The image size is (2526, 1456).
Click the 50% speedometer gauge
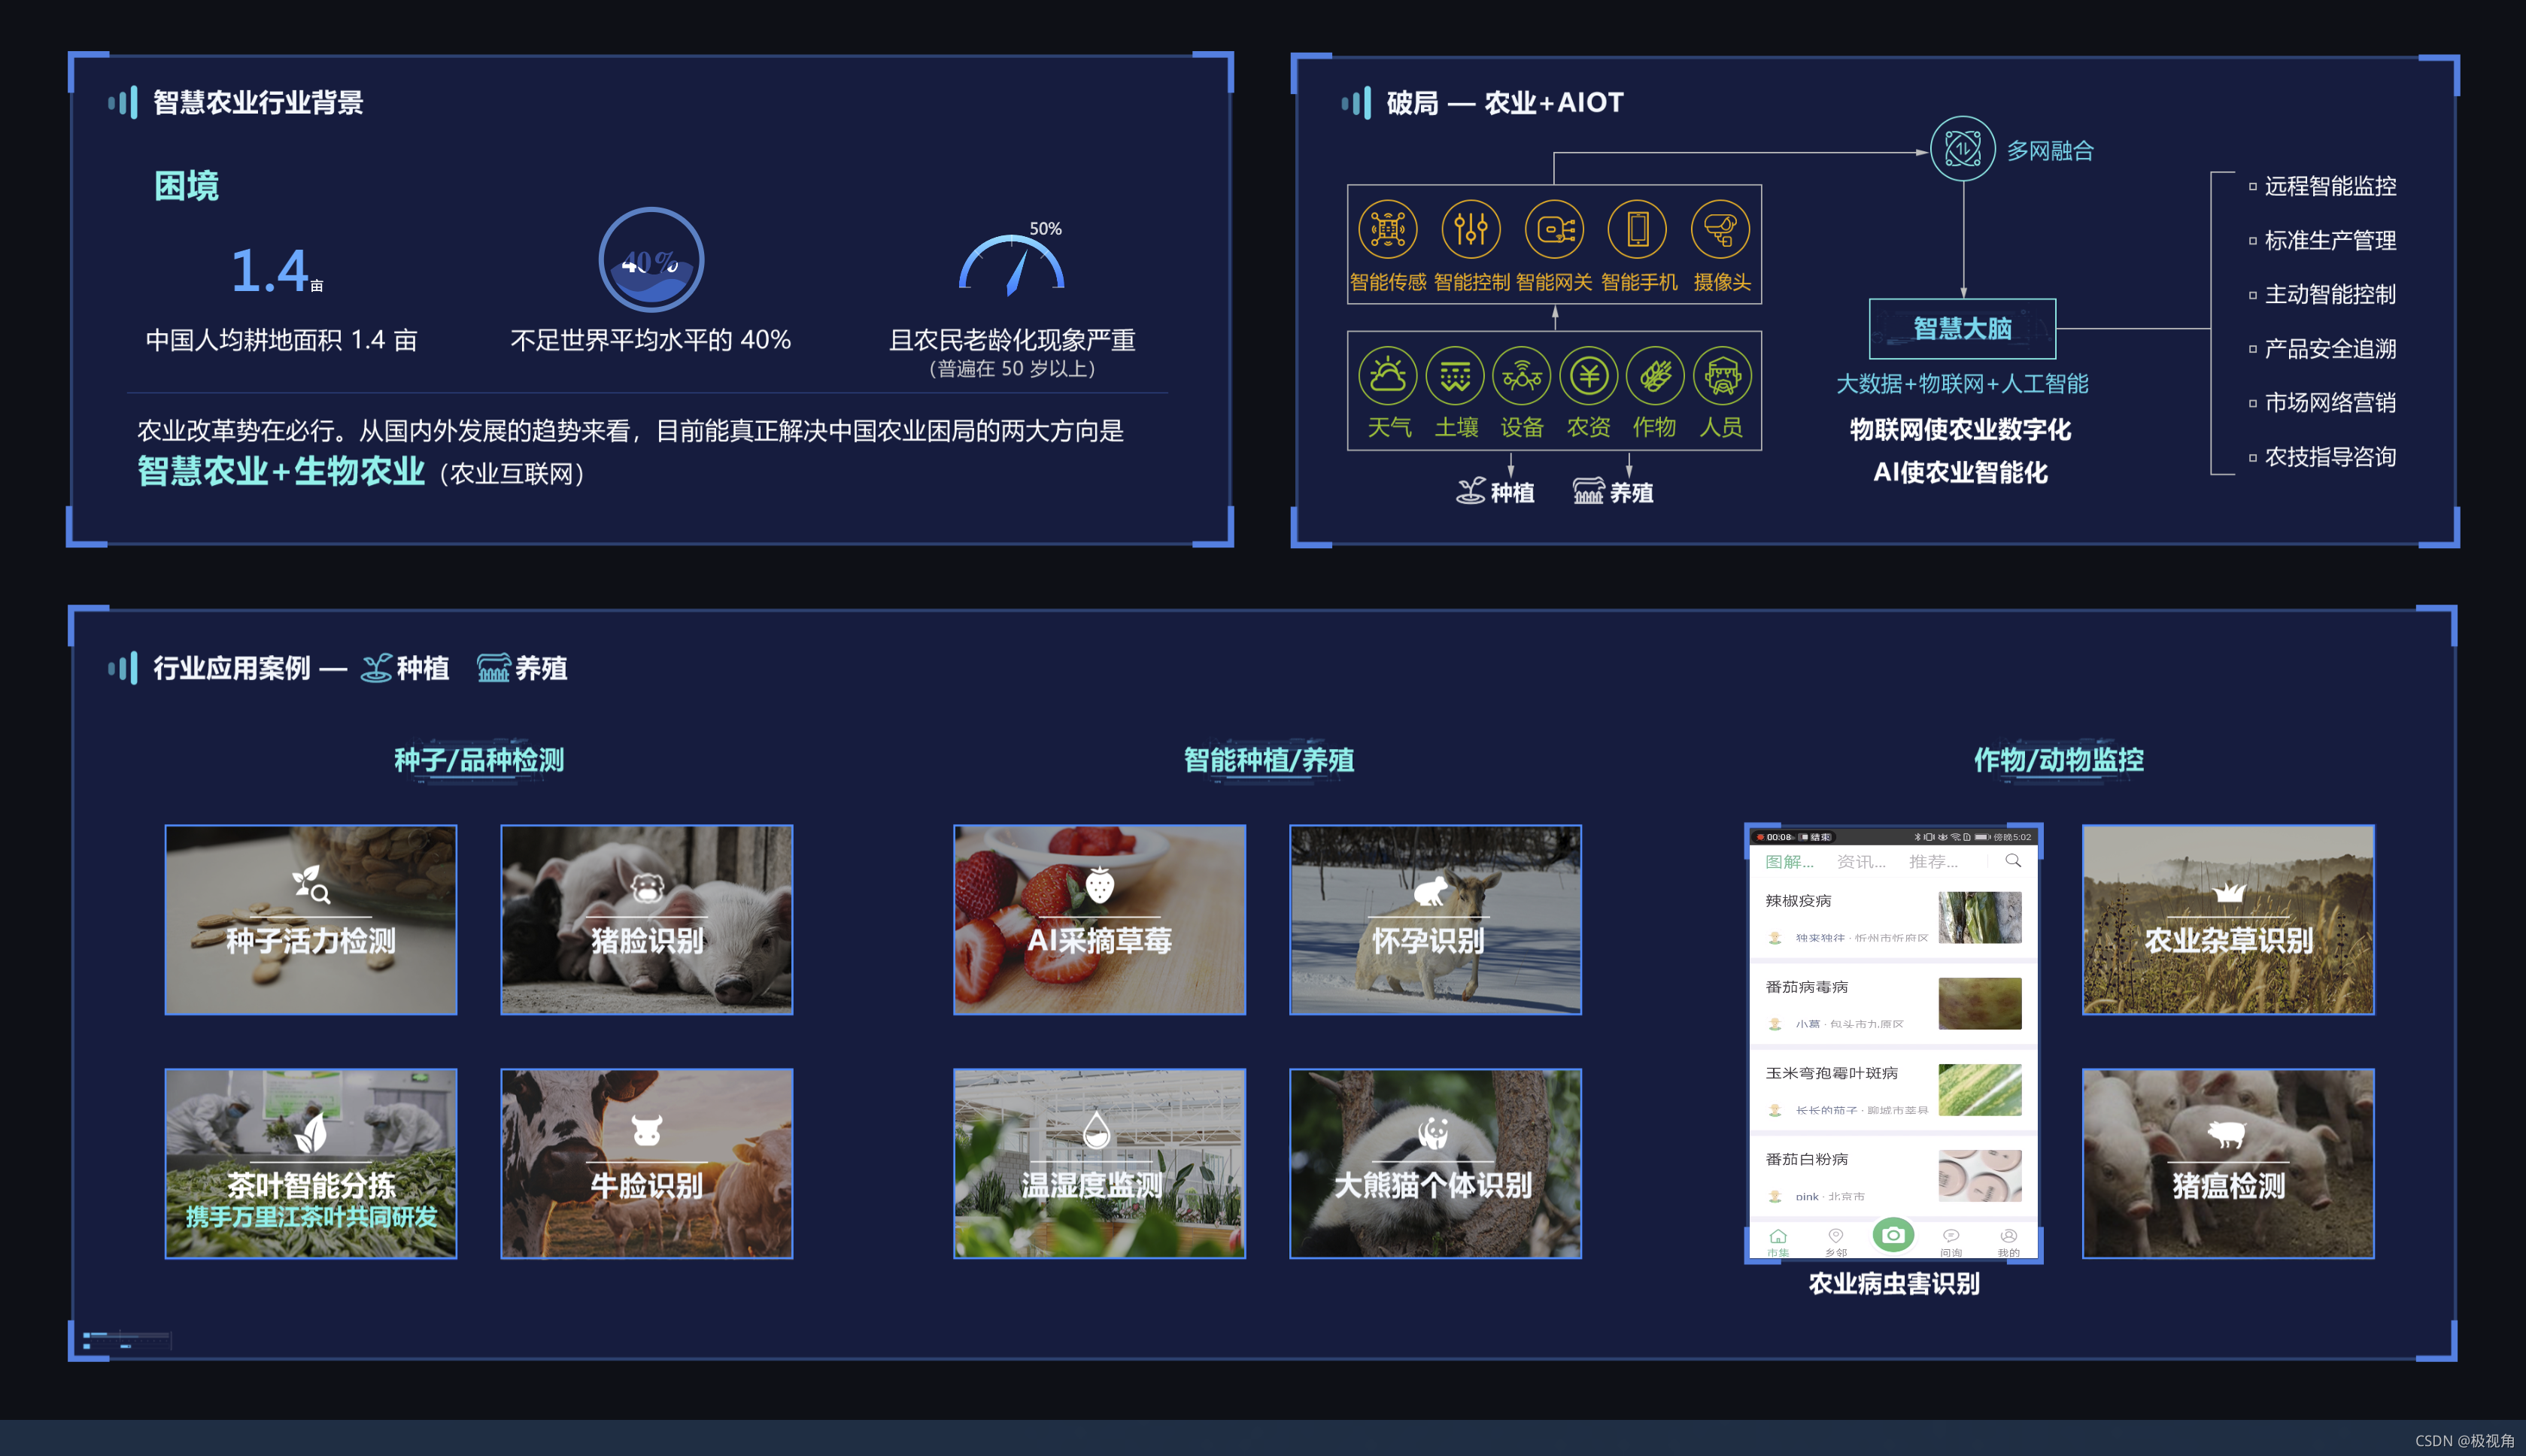point(1011,265)
